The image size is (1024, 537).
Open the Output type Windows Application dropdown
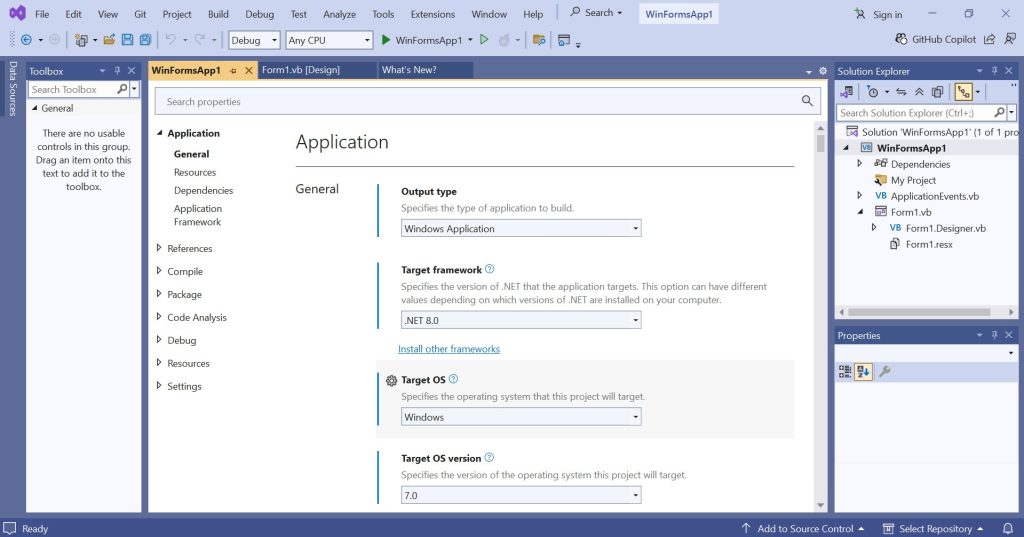pos(521,228)
